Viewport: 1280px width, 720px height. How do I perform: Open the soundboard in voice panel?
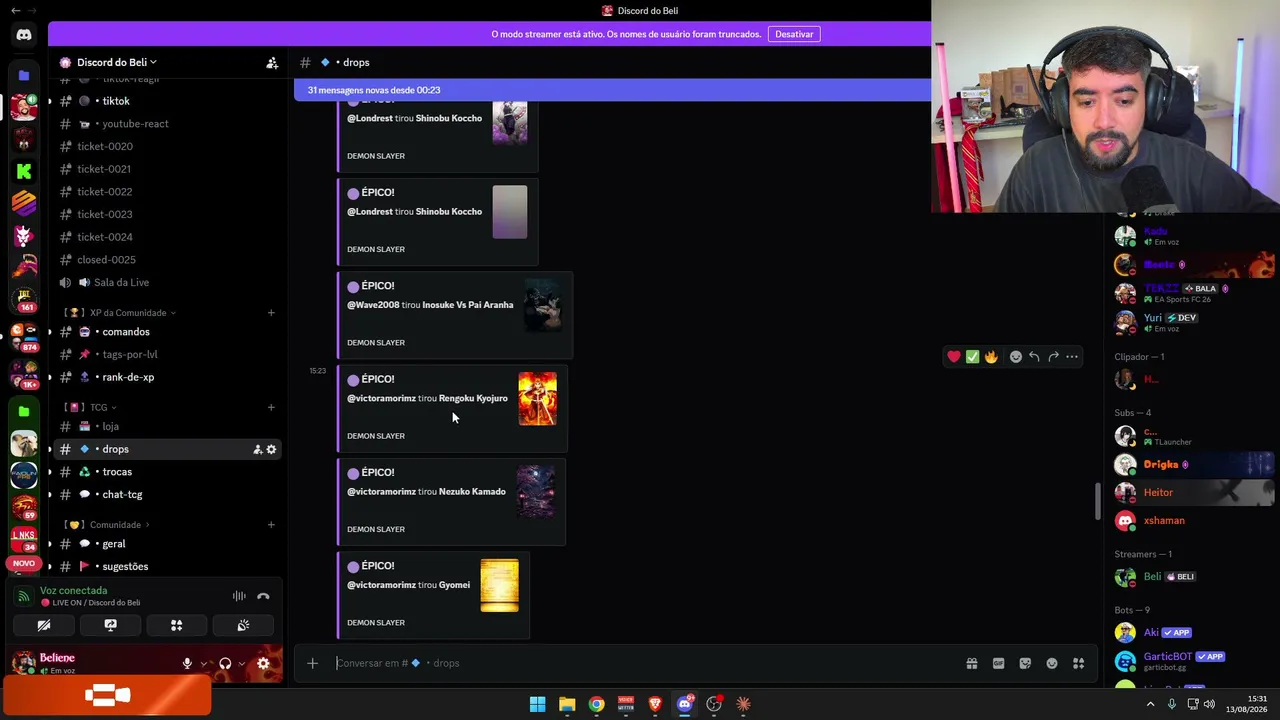243,625
